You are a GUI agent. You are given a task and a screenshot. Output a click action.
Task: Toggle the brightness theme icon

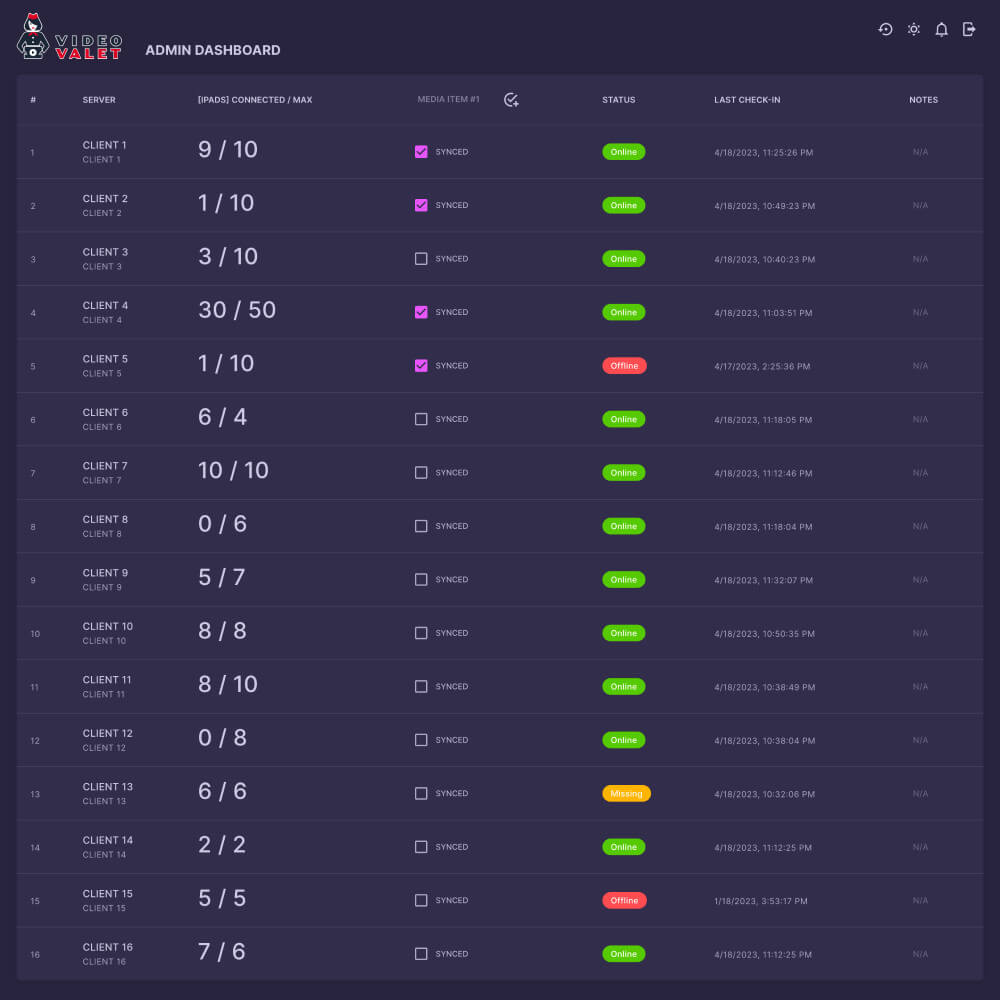coord(913,29)
